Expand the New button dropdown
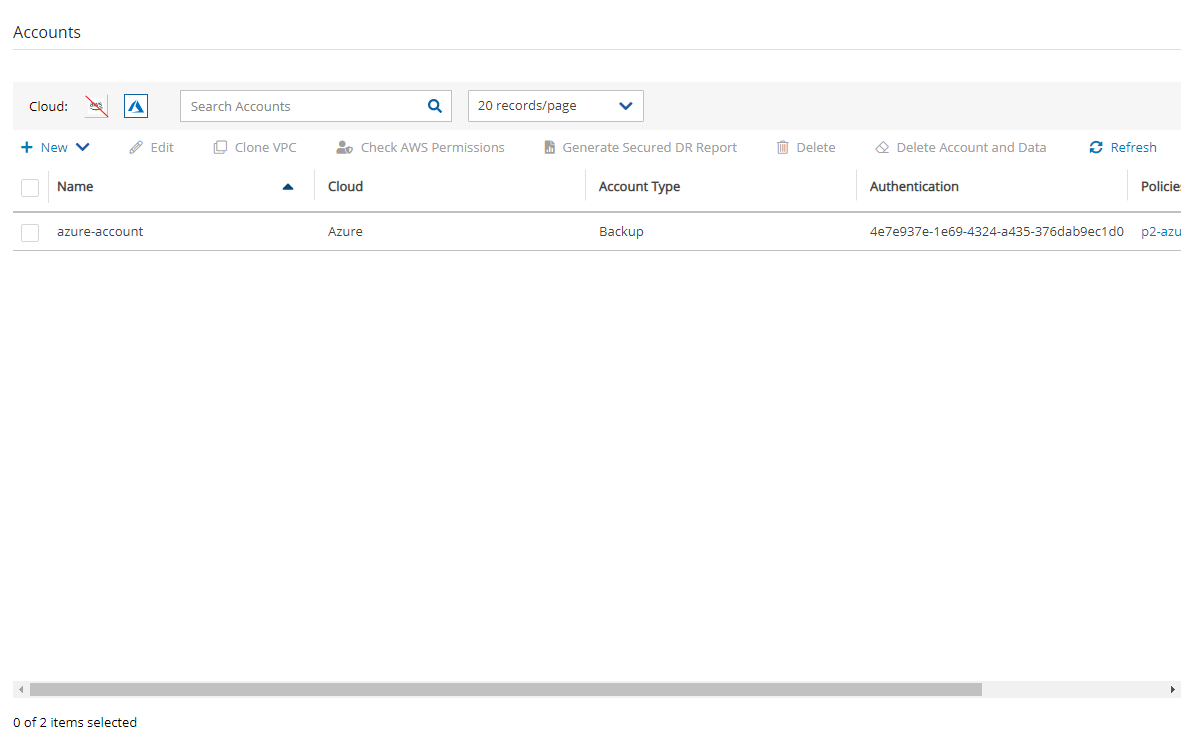The height and width of the screenshot is (737, 1197). click(82, 148)
